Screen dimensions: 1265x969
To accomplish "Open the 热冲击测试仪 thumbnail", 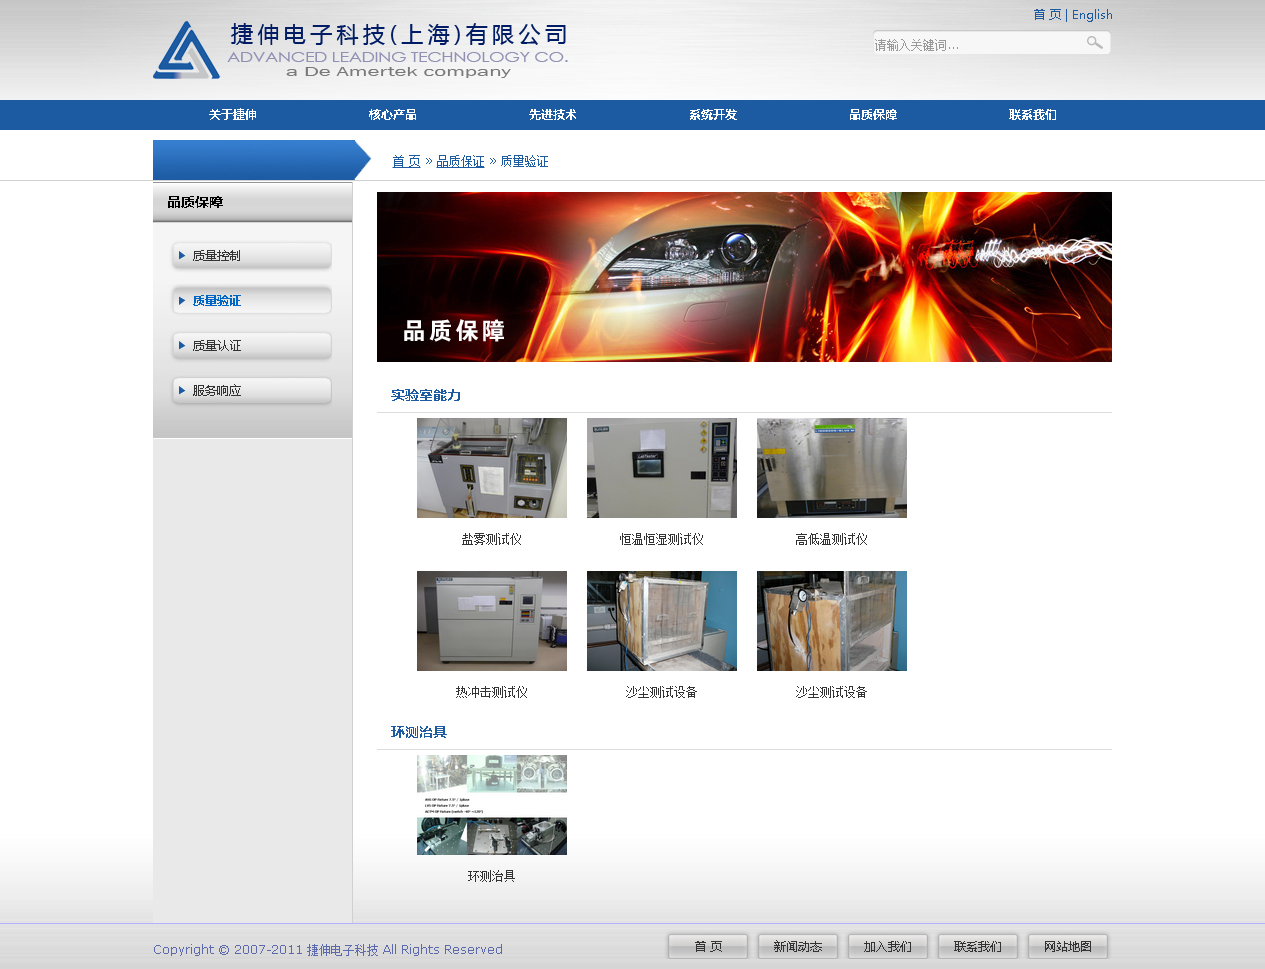I will [492, 621].
